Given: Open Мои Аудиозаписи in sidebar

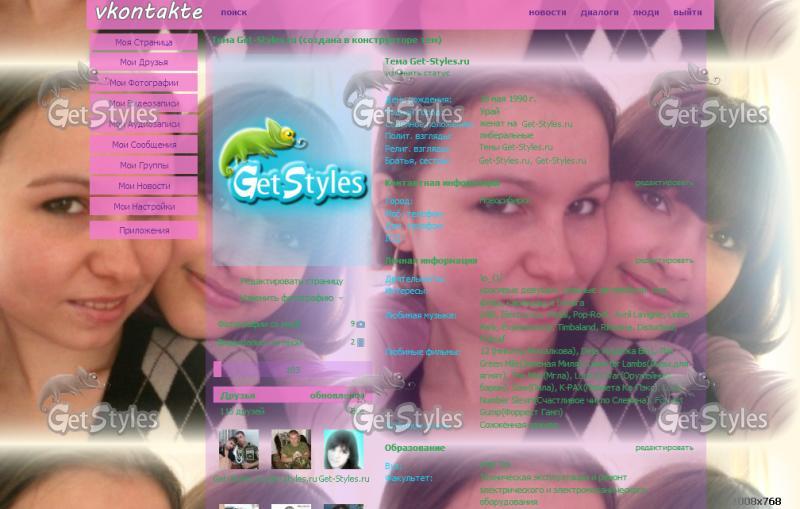Looking at the screenshot, I should pyautogui.click(x=144, y=124).
